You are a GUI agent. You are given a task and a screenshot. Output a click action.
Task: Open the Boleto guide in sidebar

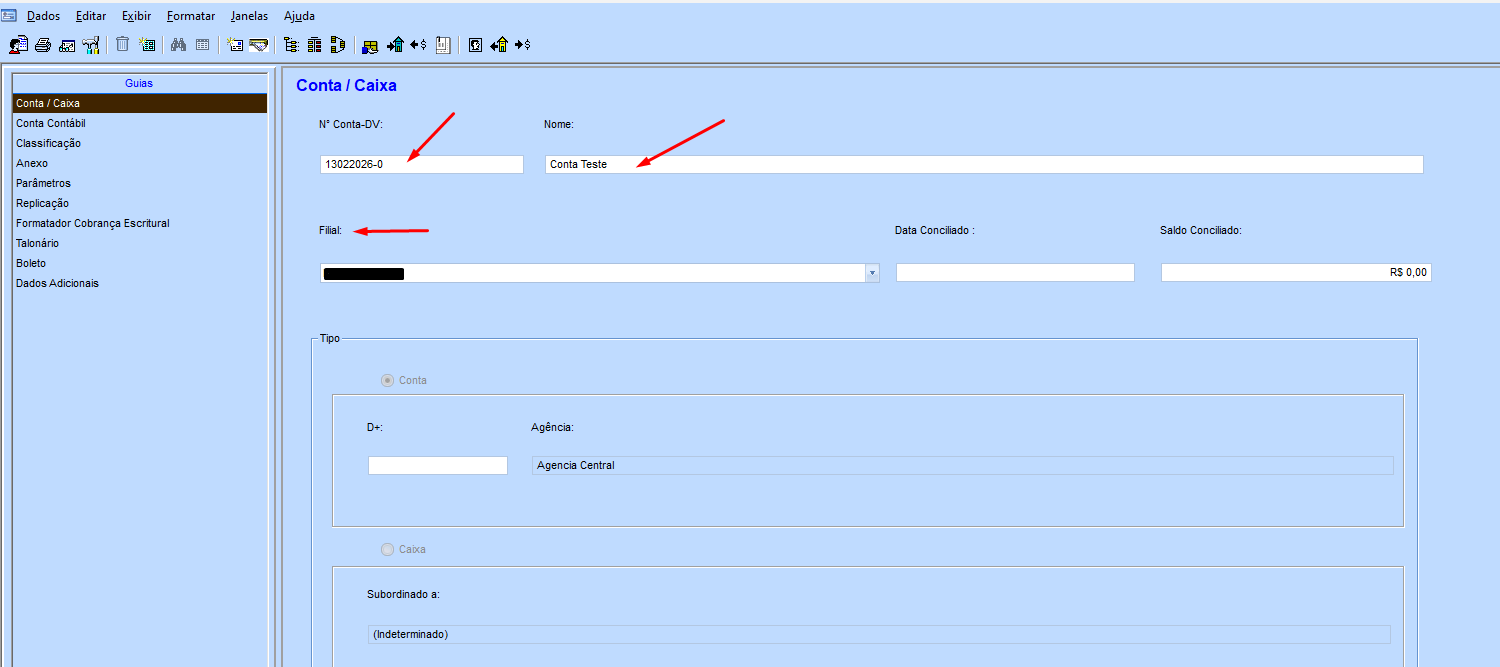tap(31, 263)
